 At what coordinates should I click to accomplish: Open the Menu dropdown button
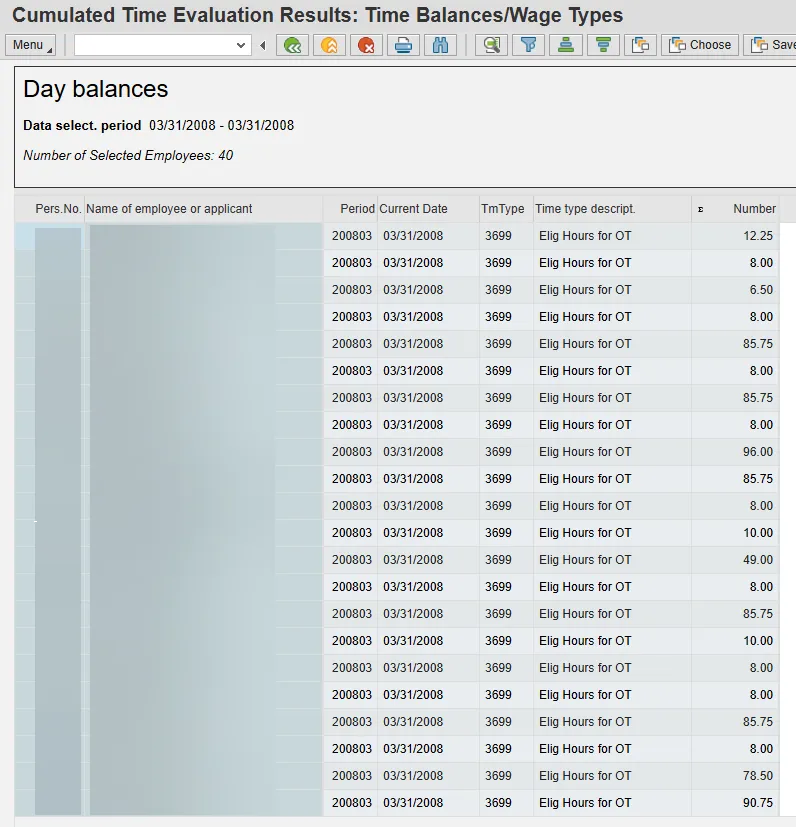[x=31, y=45]
